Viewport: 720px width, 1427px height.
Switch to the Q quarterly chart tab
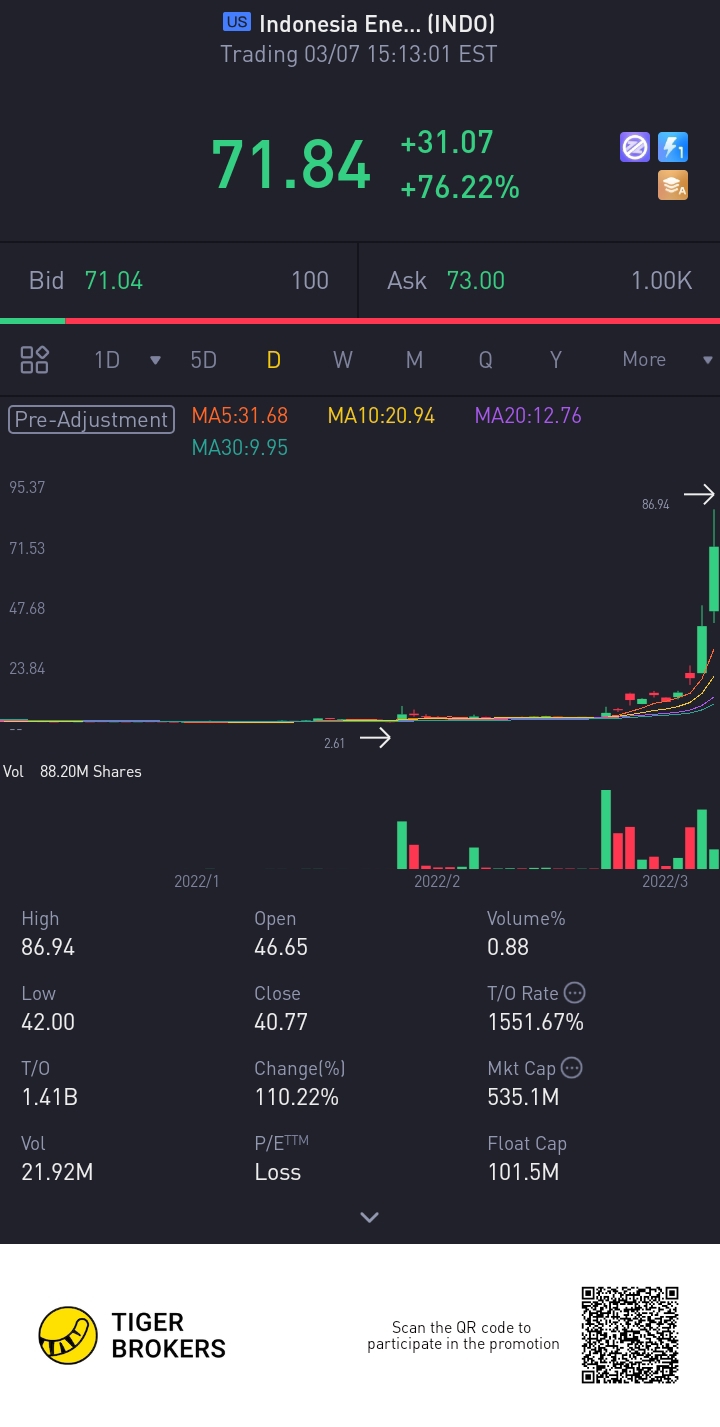point(485,360)
